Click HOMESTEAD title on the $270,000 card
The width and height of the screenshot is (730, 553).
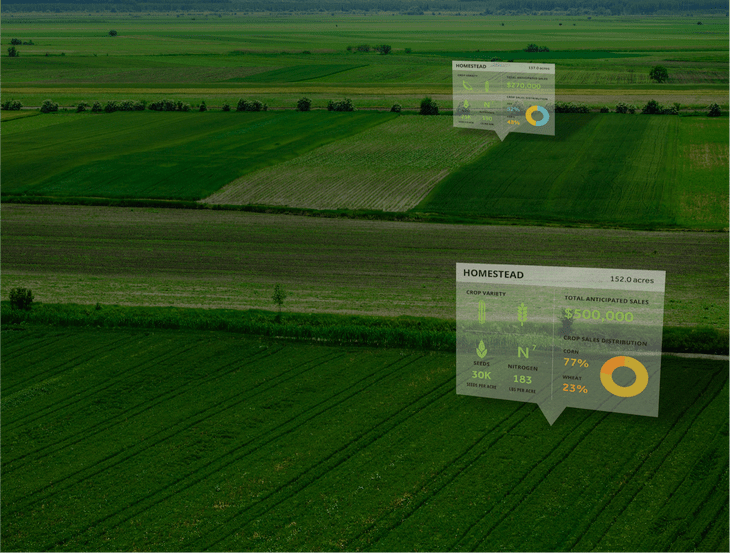471,66
